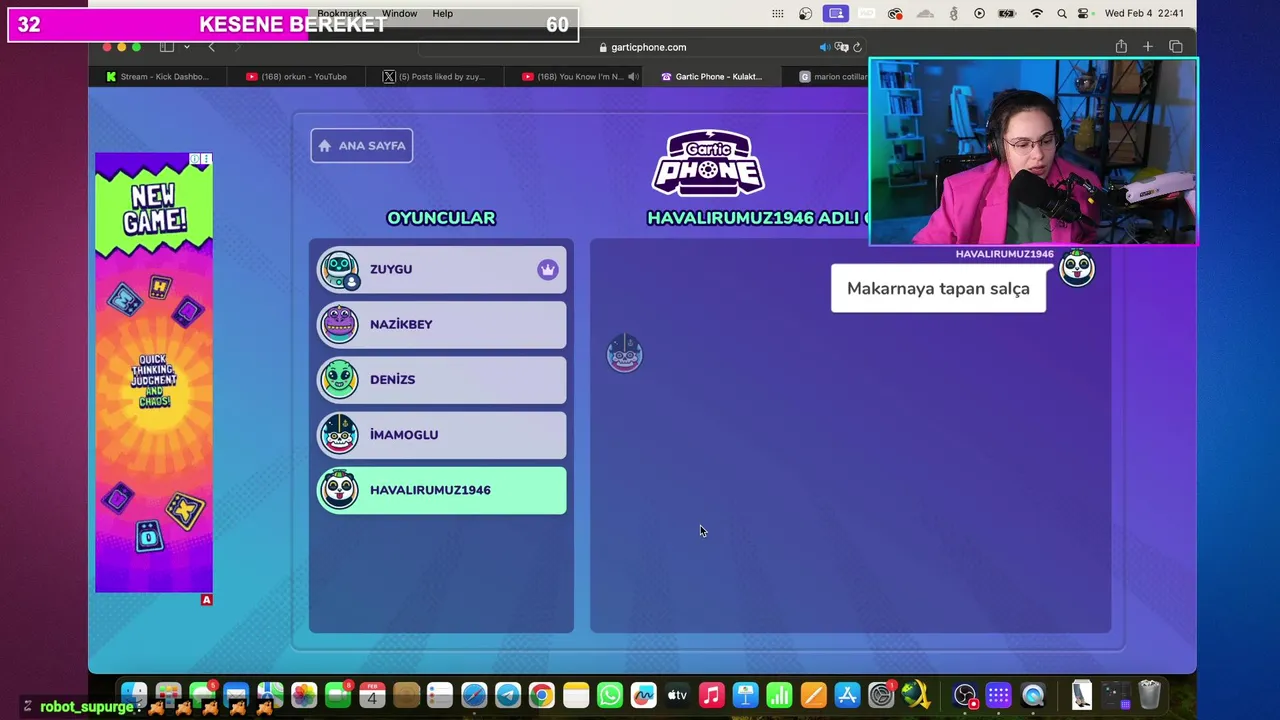This screenshot has height=720, width=1280.
Task: Open Pages from the Dock
Action: (814, 695)
